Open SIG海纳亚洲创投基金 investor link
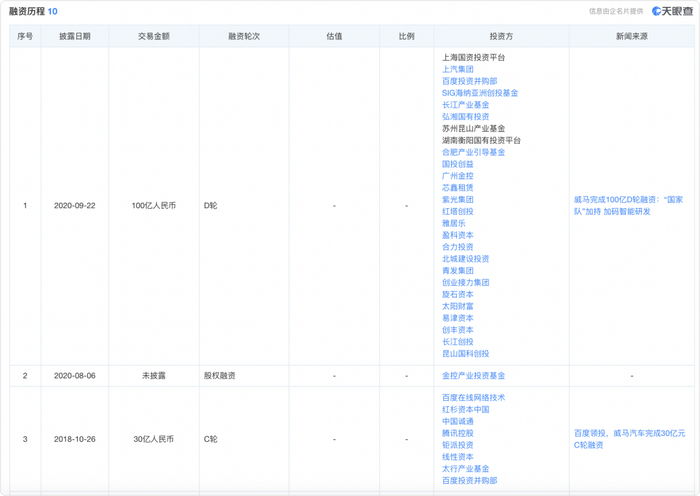 click(480, 93)
